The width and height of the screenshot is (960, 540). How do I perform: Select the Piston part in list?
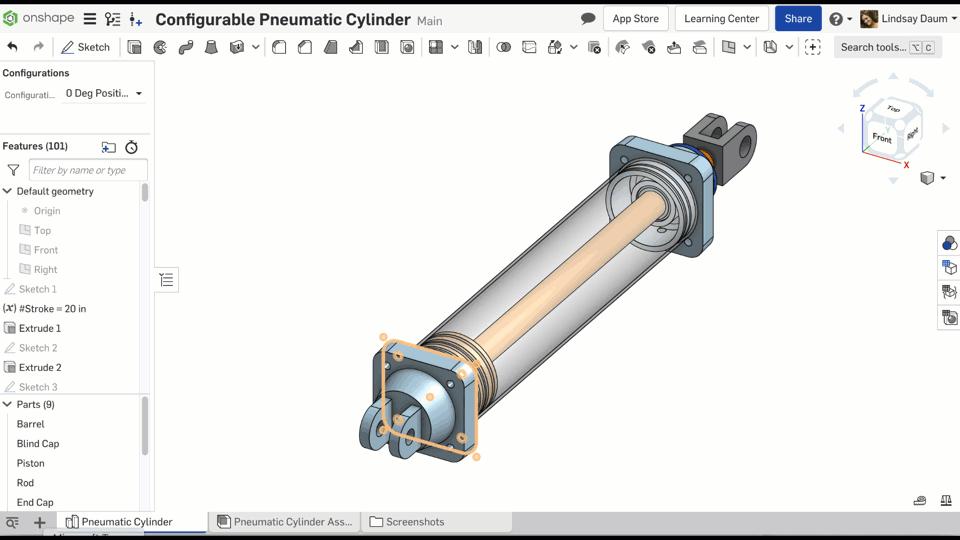[31, 463]
